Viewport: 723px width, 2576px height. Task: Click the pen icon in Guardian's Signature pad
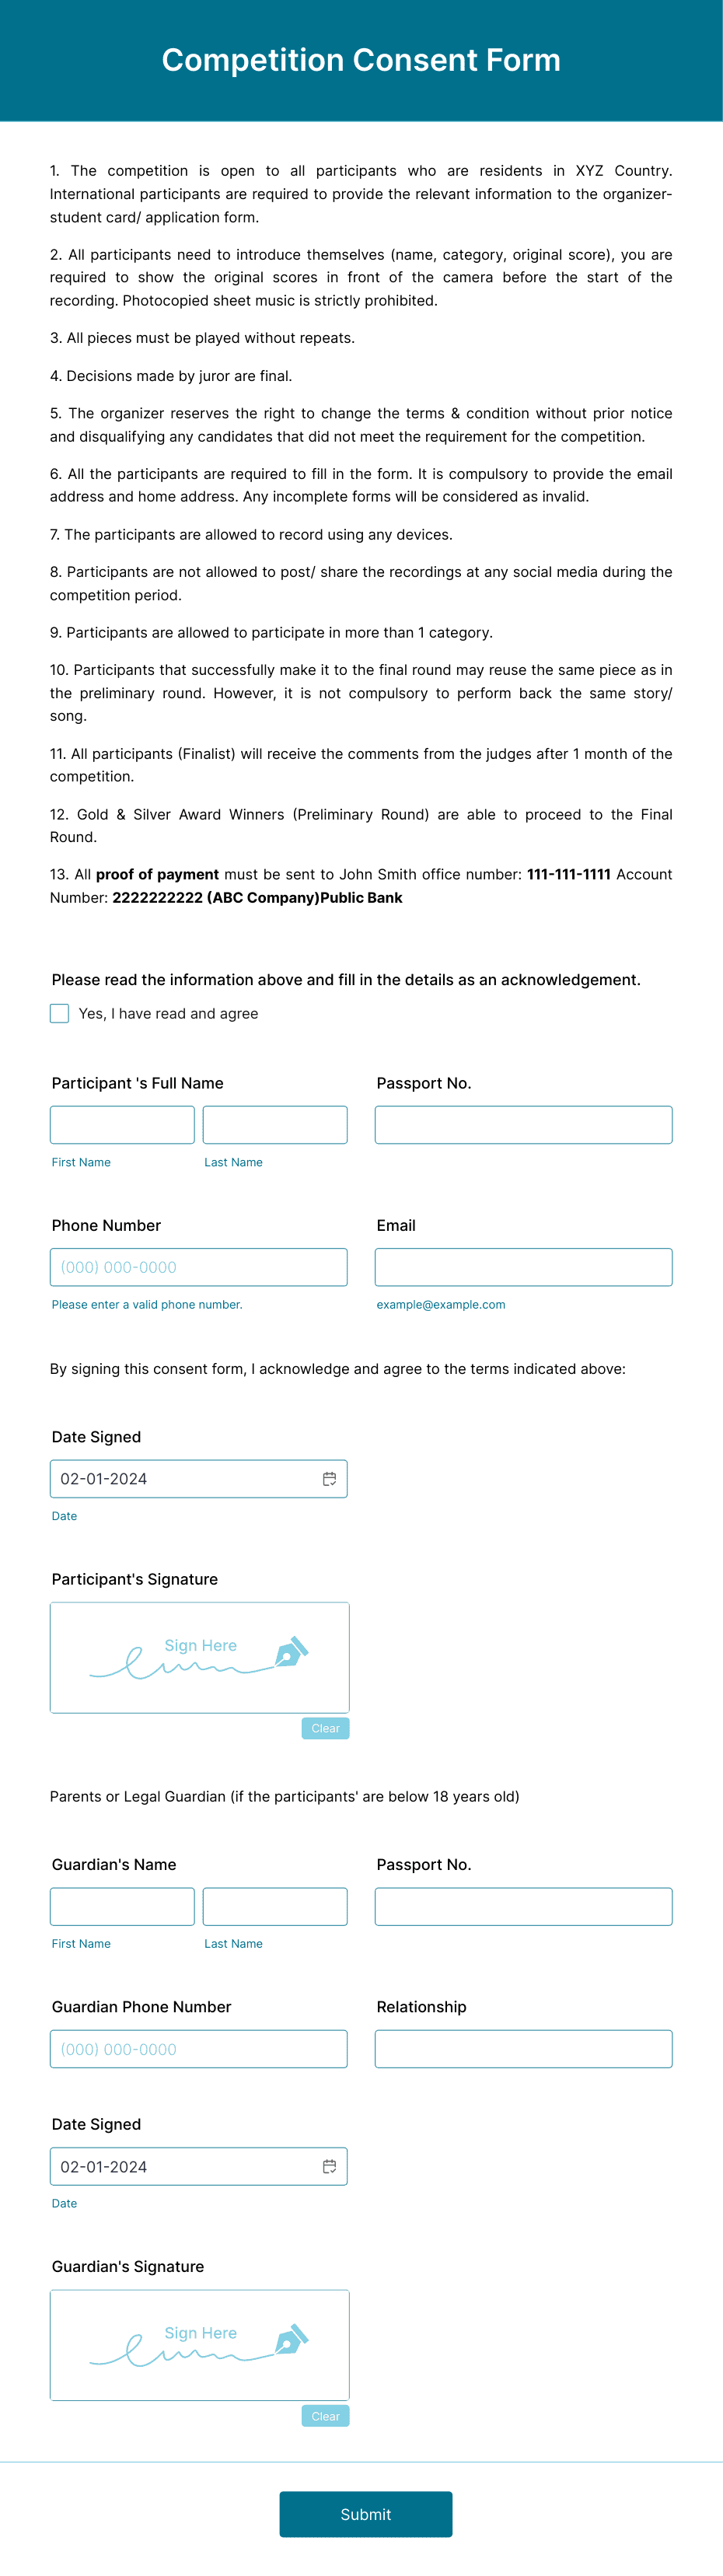[291, 2340]
